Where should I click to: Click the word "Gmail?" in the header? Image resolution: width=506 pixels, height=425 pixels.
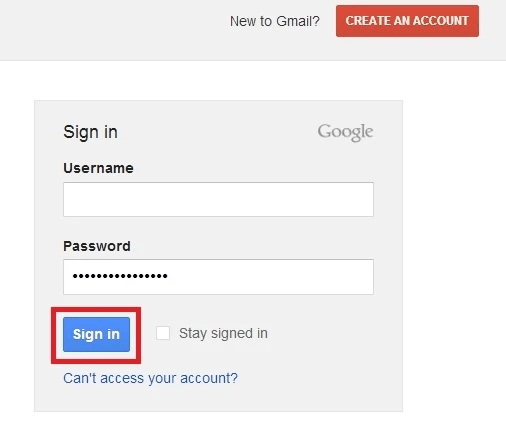[298, 21]
